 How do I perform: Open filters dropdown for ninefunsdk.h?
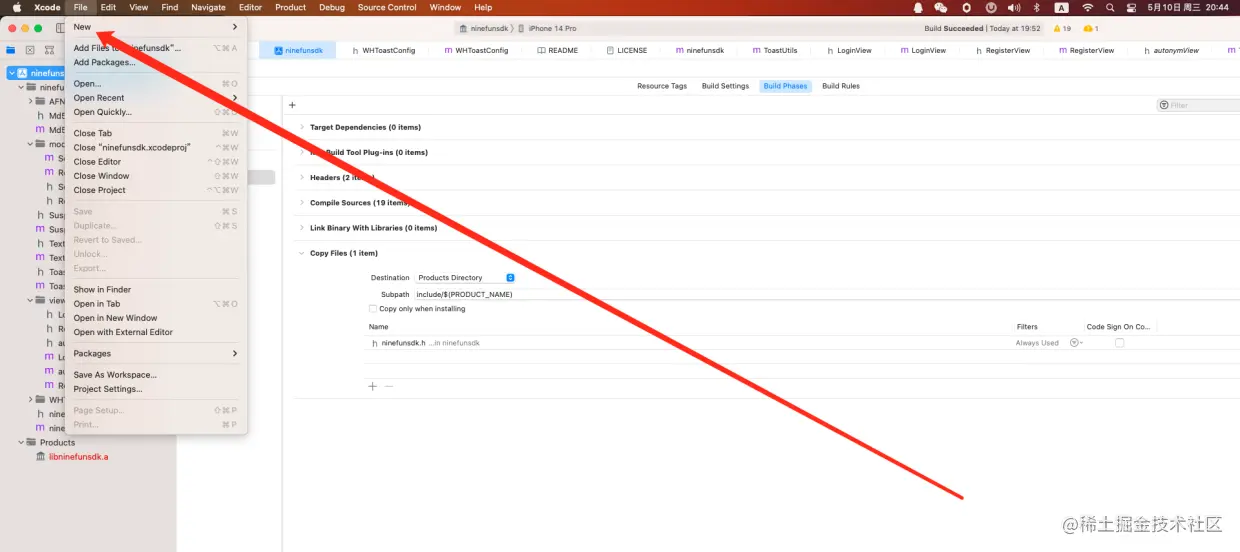(1075, 343)
